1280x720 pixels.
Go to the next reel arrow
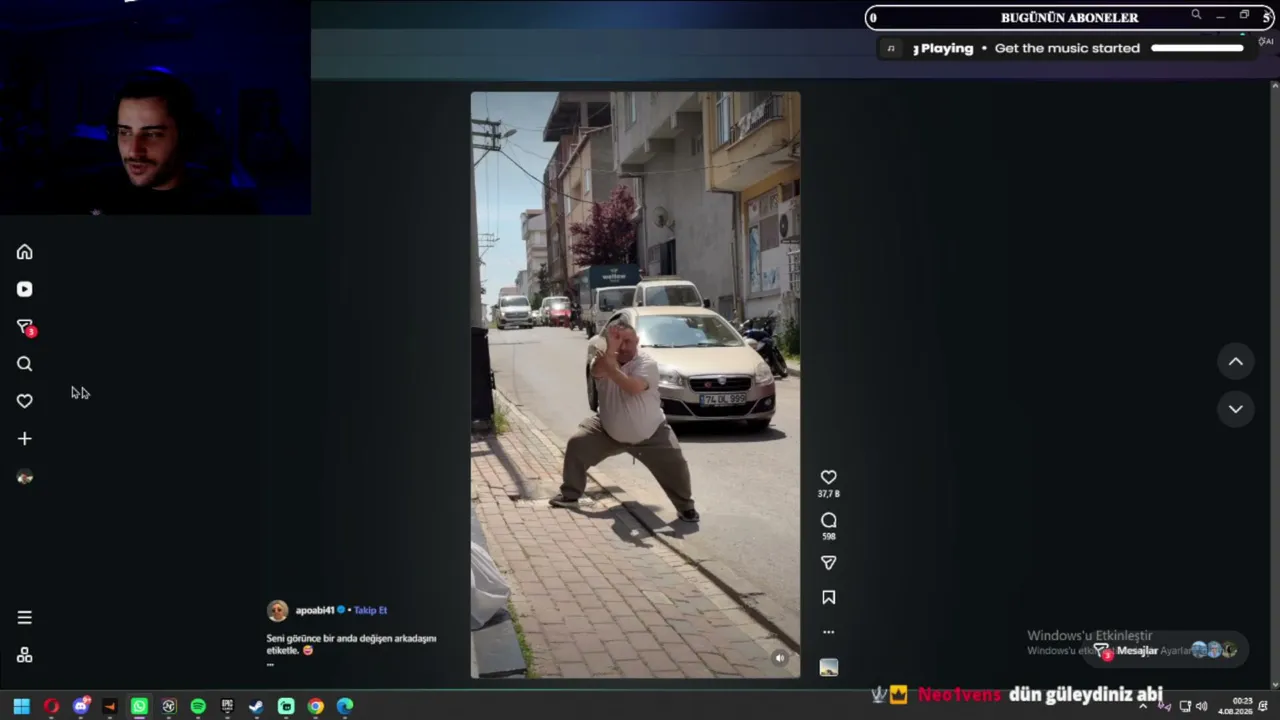(x=1236, y=409)
